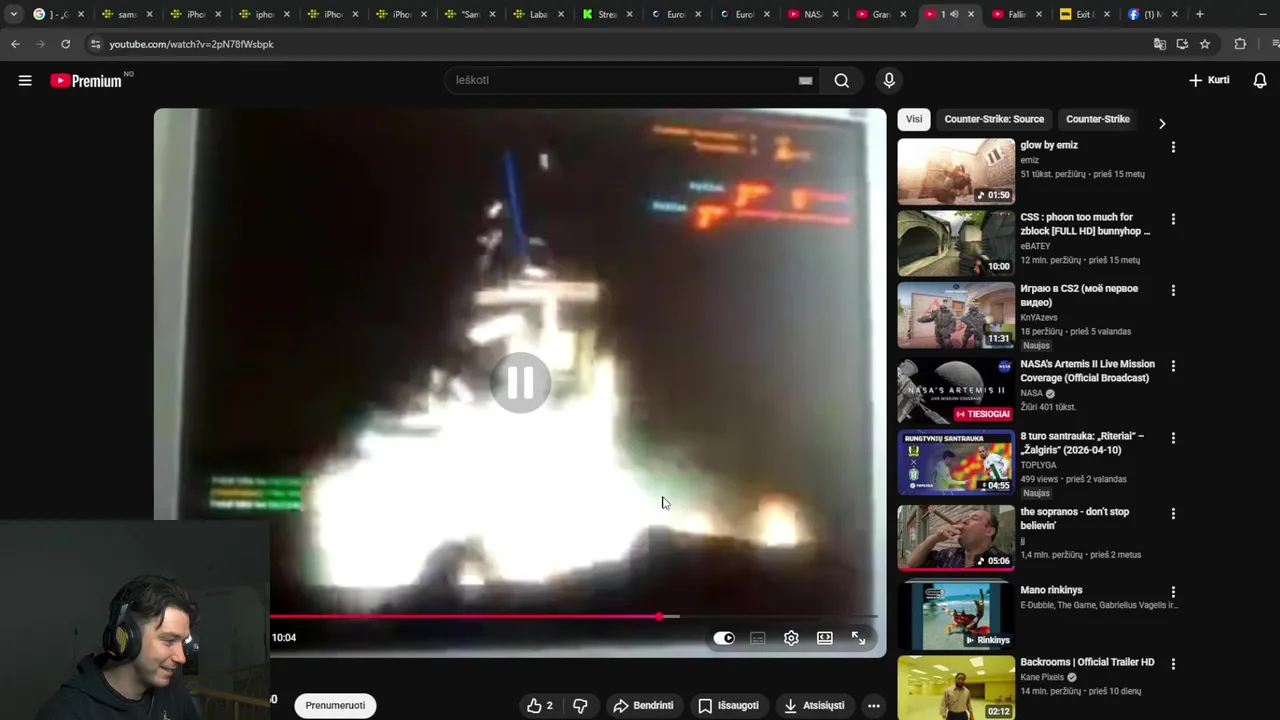
Task: Dislike the video with thumbs down
Action: (x=580, y=706)
